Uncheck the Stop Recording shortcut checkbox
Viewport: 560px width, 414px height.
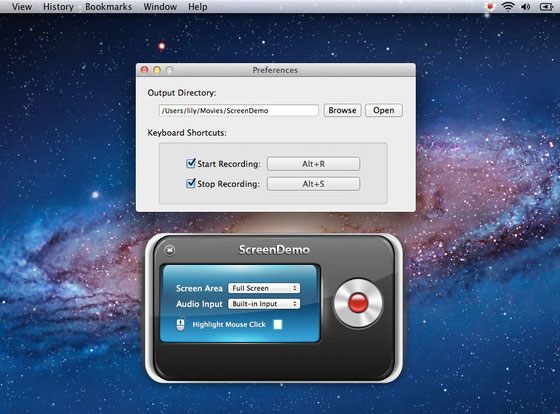(191, 183)
